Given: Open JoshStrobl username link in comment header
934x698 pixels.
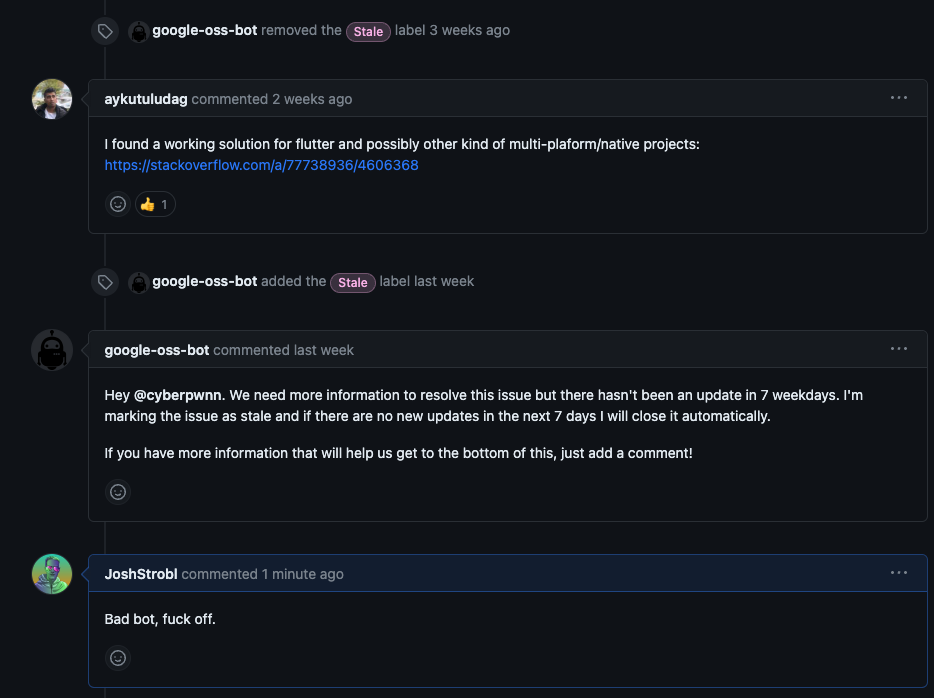Looking at the screenshot, I should [141, 574].
